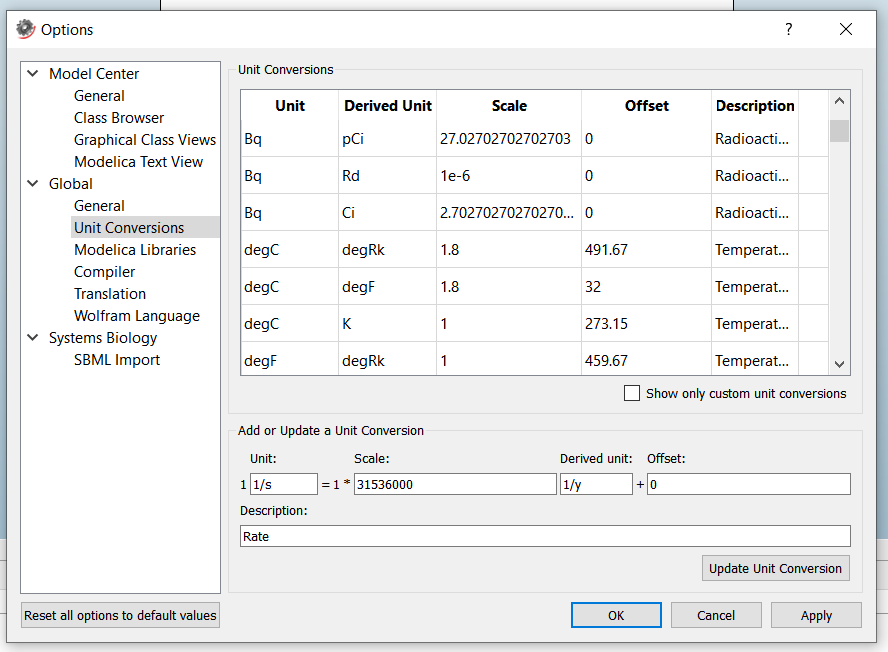Select General under Global

tap(99, 206)
